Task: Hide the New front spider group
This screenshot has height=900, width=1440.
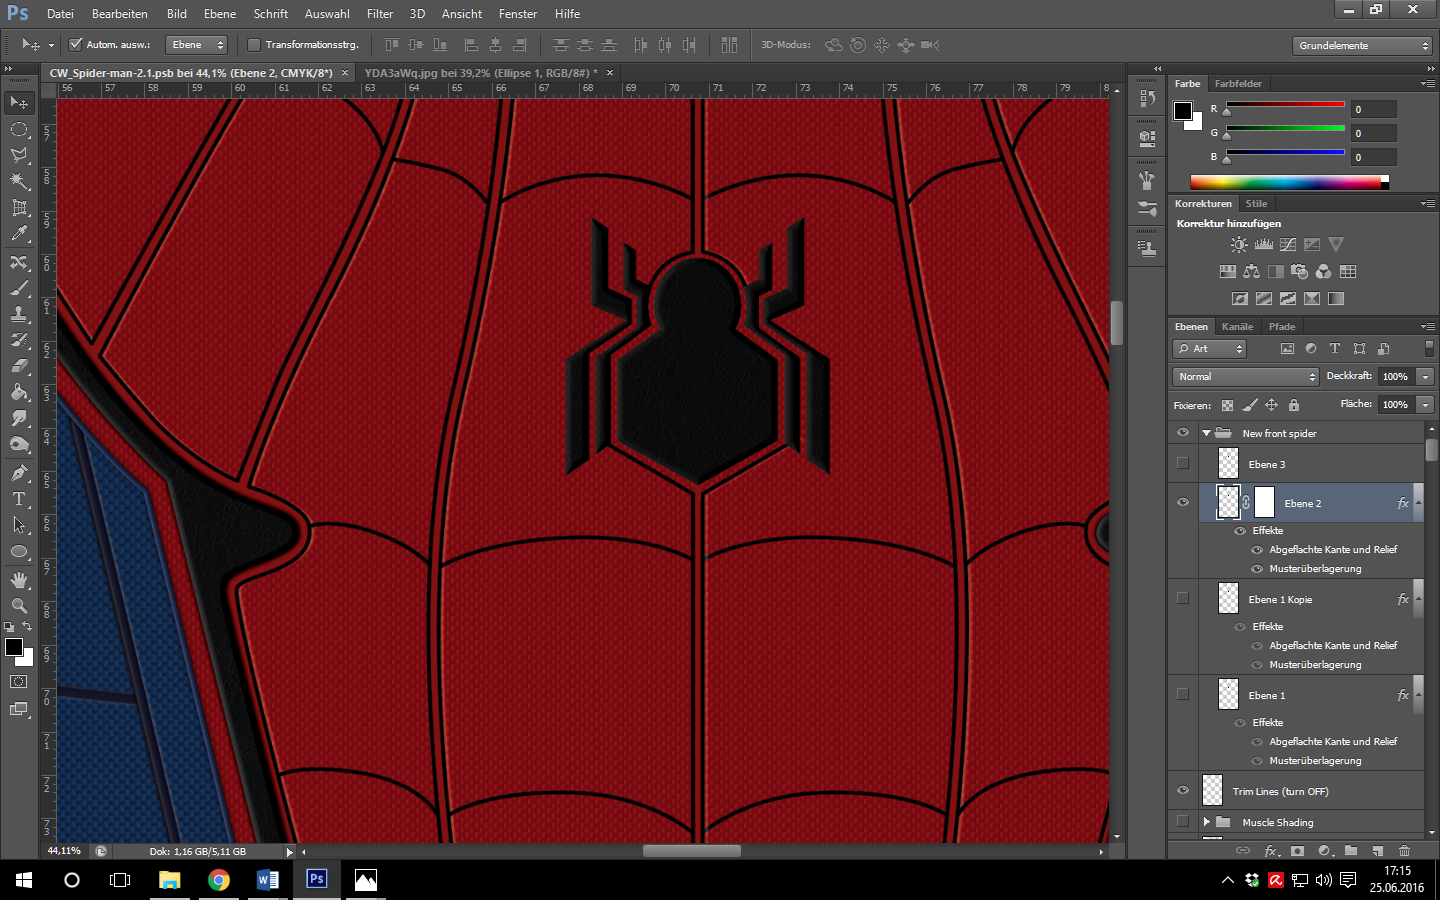Action: coord(1183,433)
